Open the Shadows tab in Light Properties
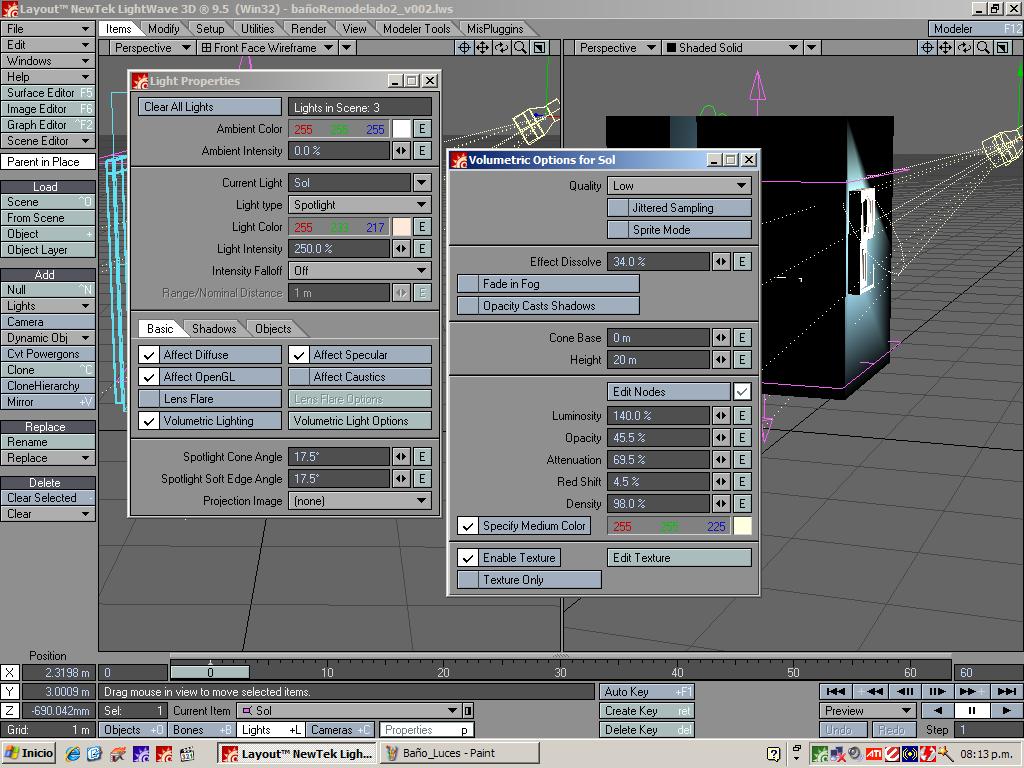 214,329
